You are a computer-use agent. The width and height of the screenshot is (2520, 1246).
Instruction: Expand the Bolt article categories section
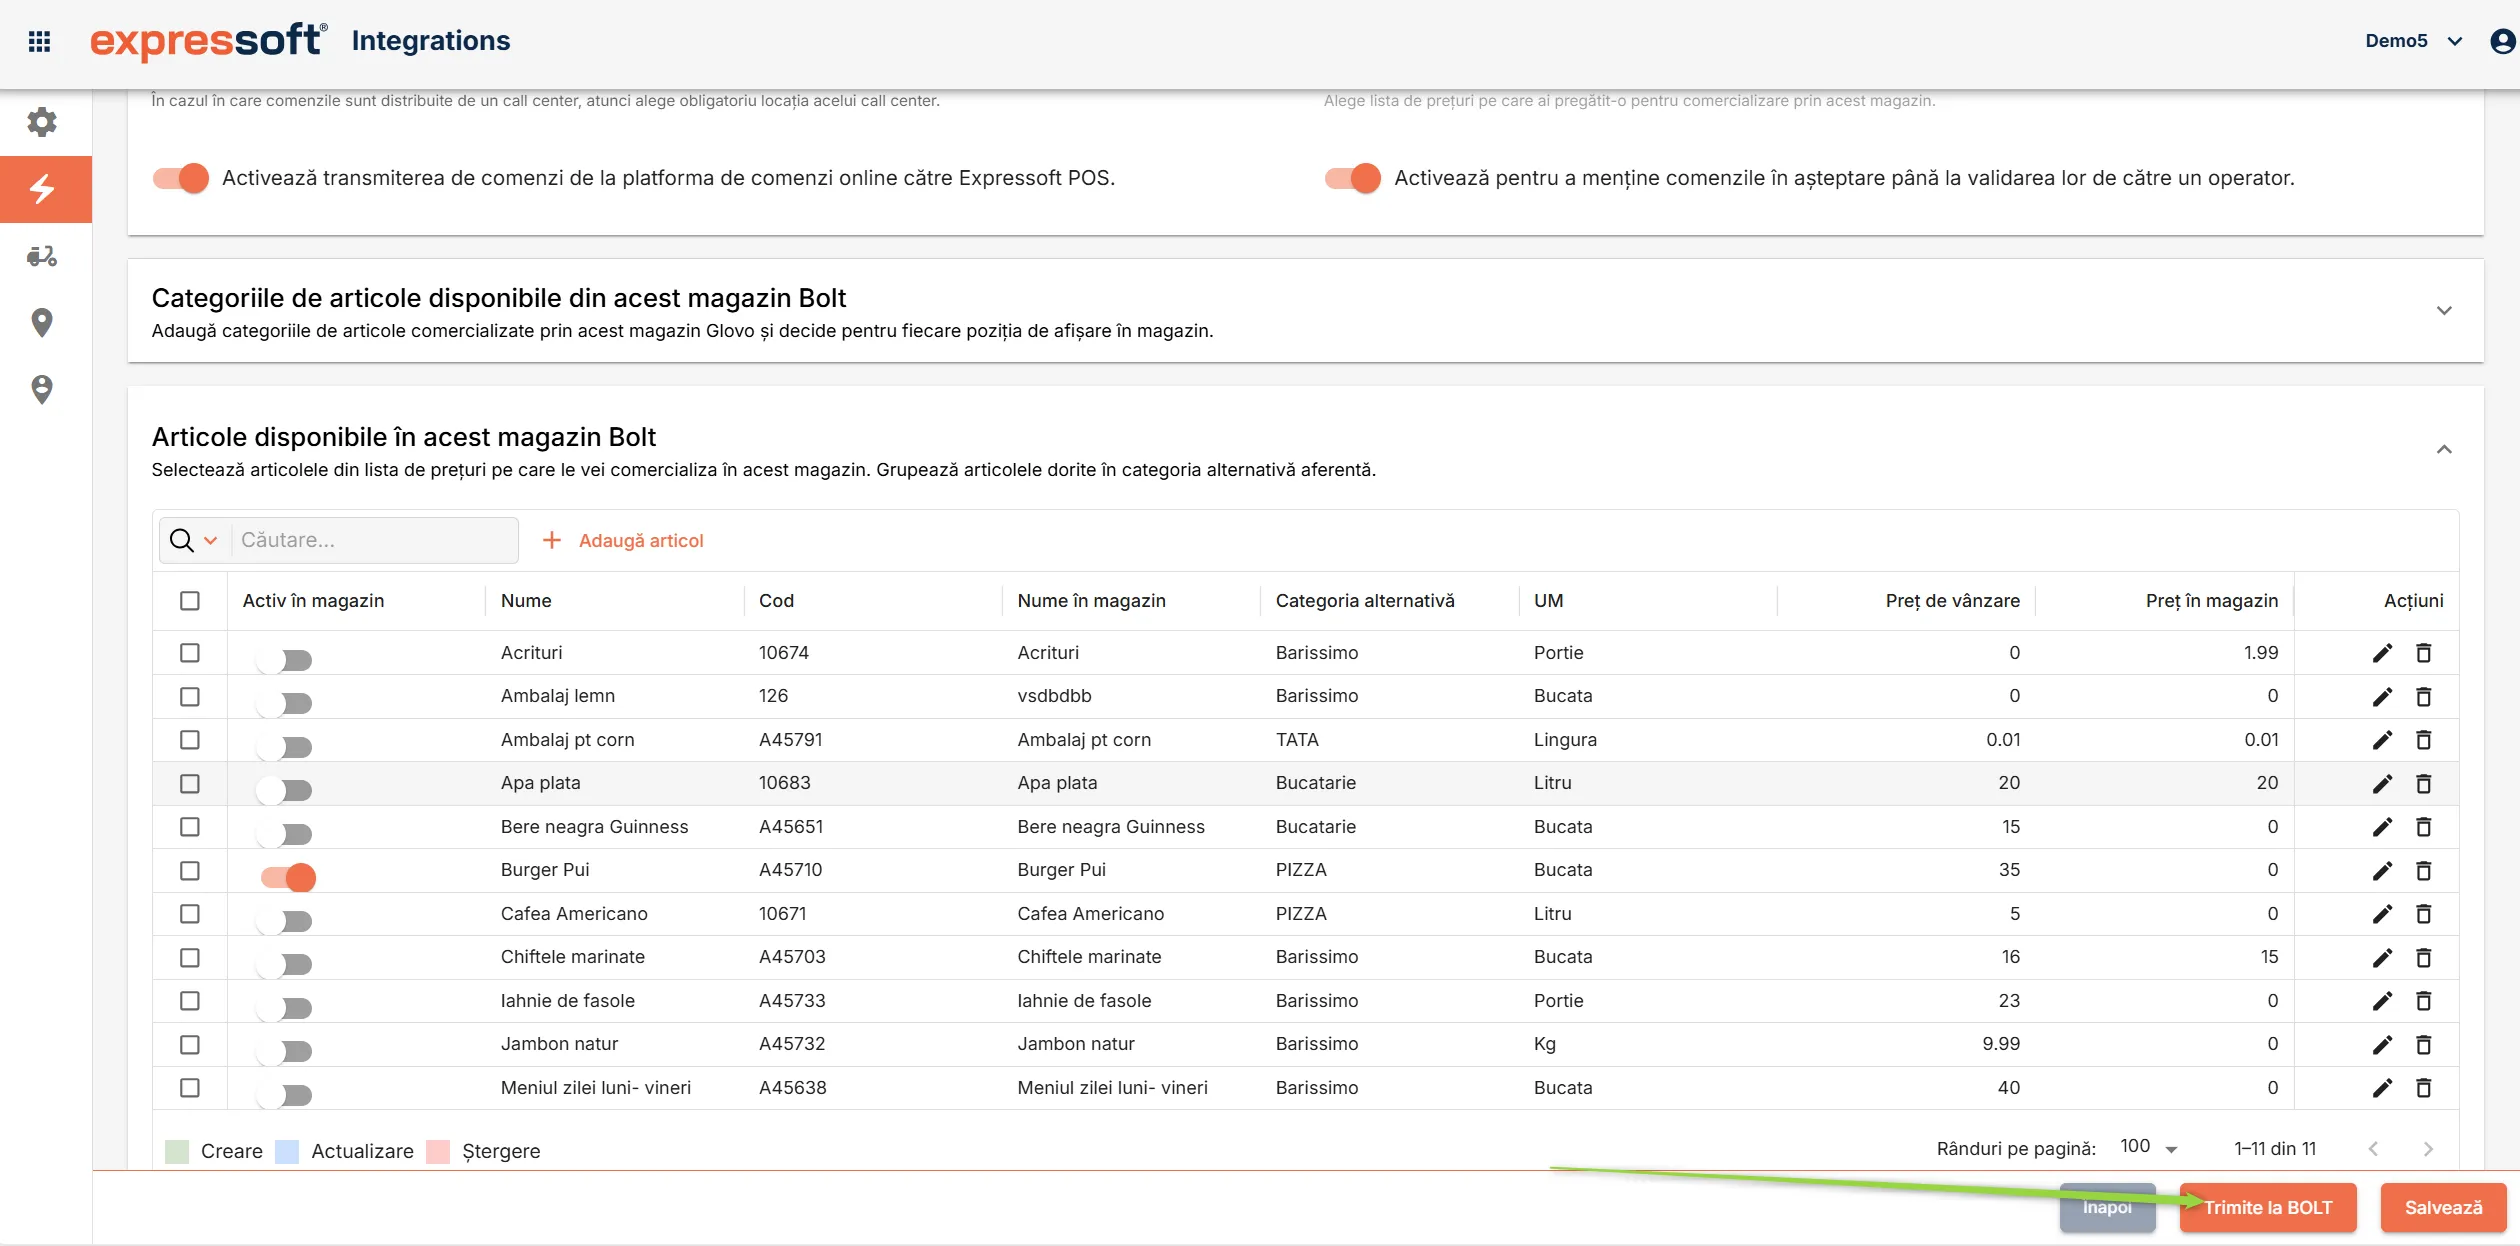tap(2444, 311)
